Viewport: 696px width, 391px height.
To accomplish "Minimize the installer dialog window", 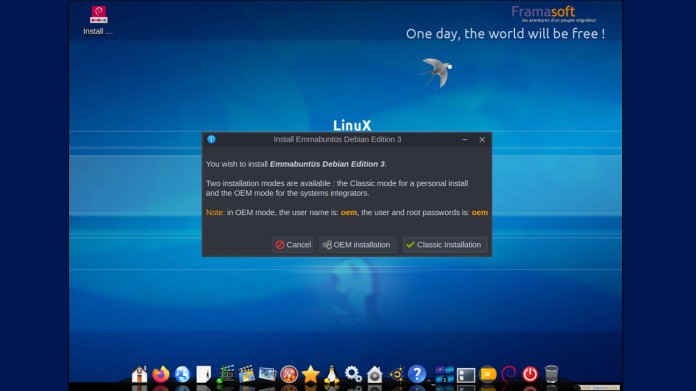I will 465,139.
